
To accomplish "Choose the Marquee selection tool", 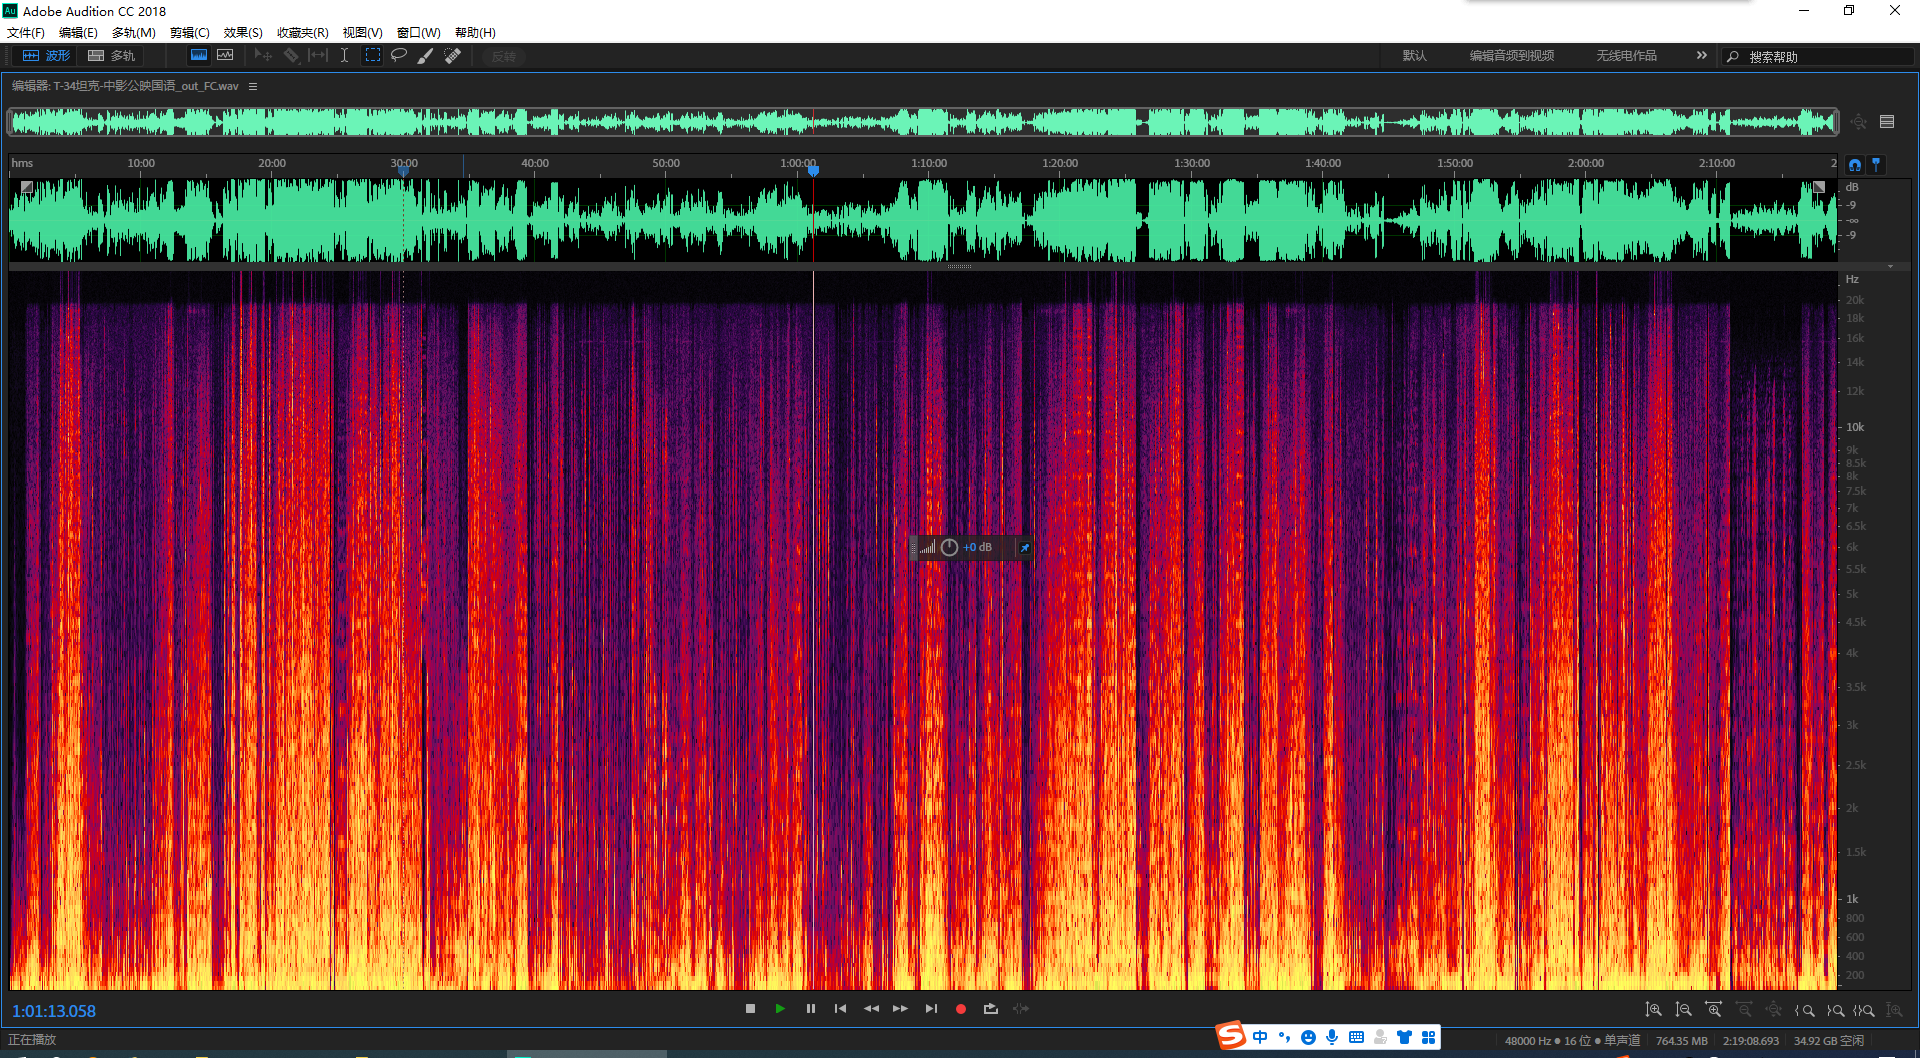I will point(372,56).
